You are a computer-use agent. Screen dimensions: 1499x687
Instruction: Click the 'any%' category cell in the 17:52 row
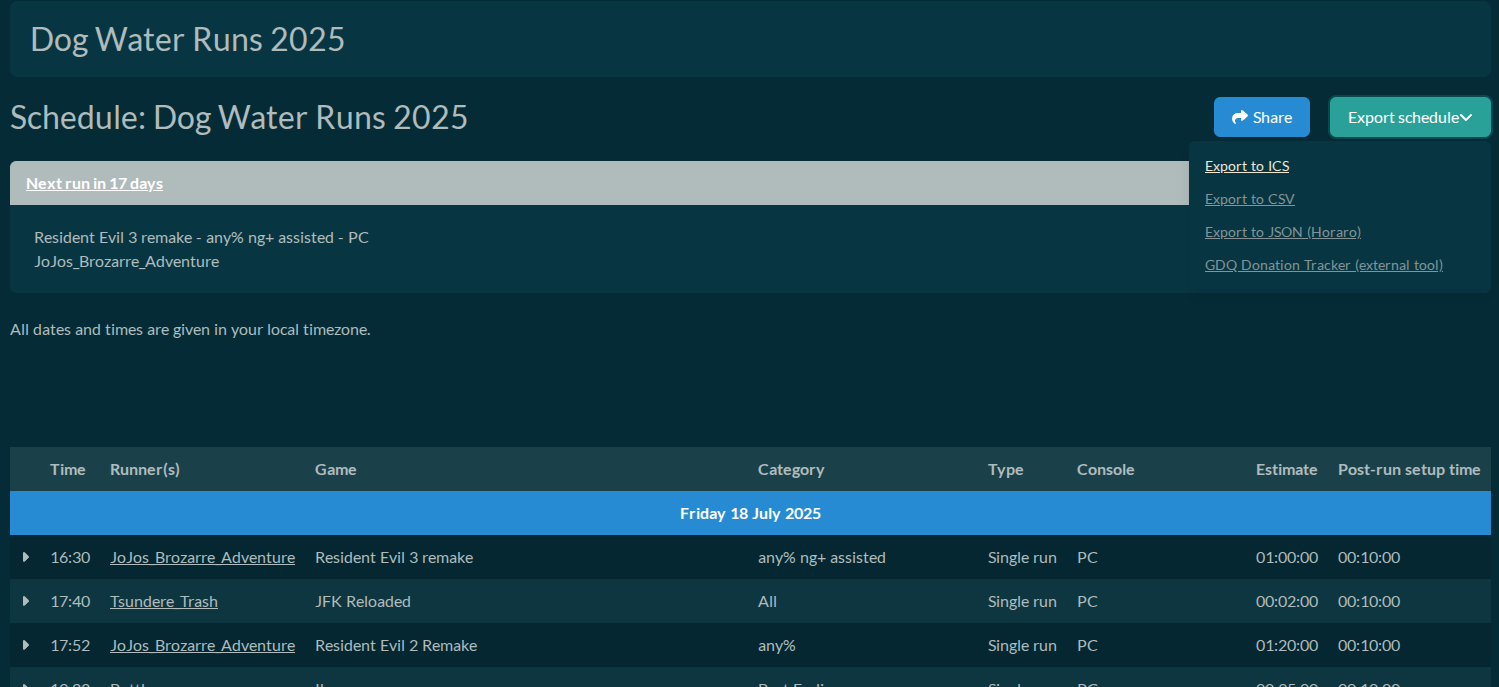[x=777, y=645]
